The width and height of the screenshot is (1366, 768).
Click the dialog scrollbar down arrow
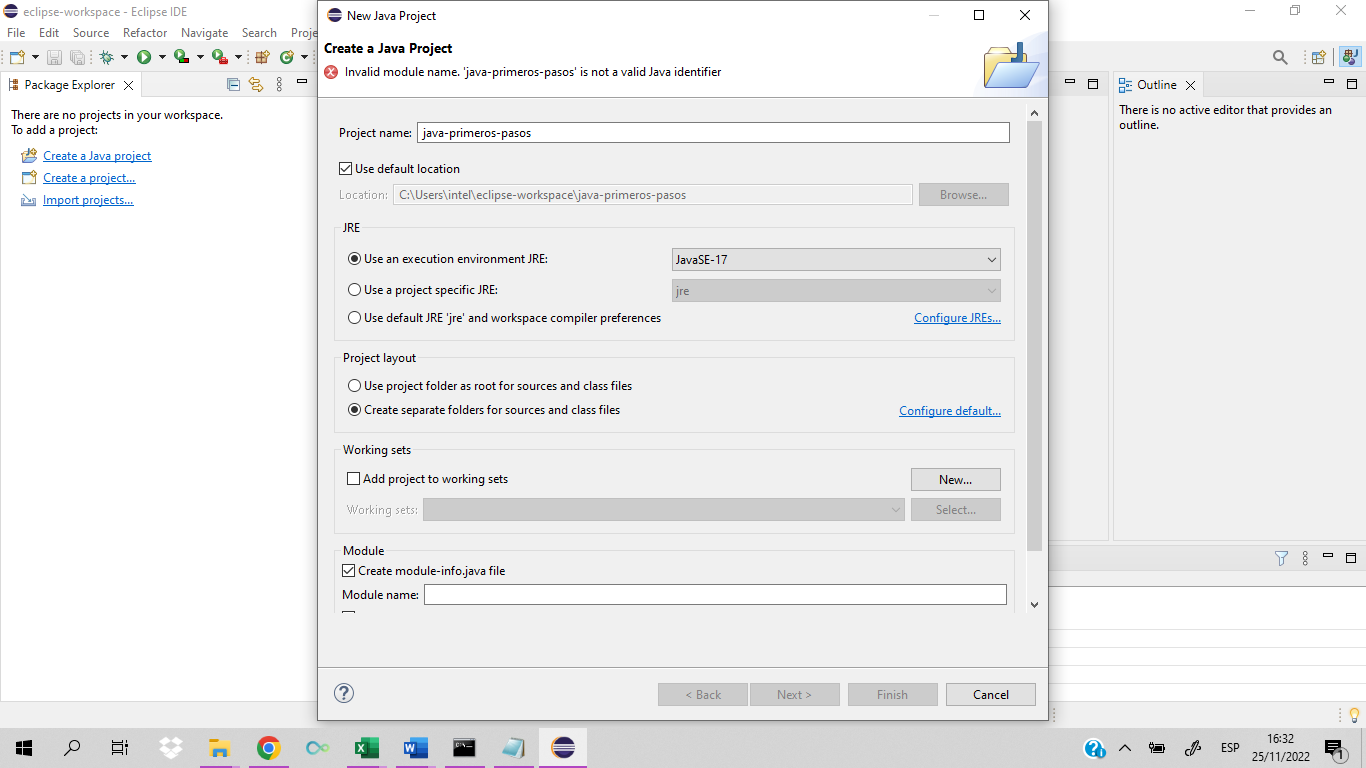pos(1034,604)
